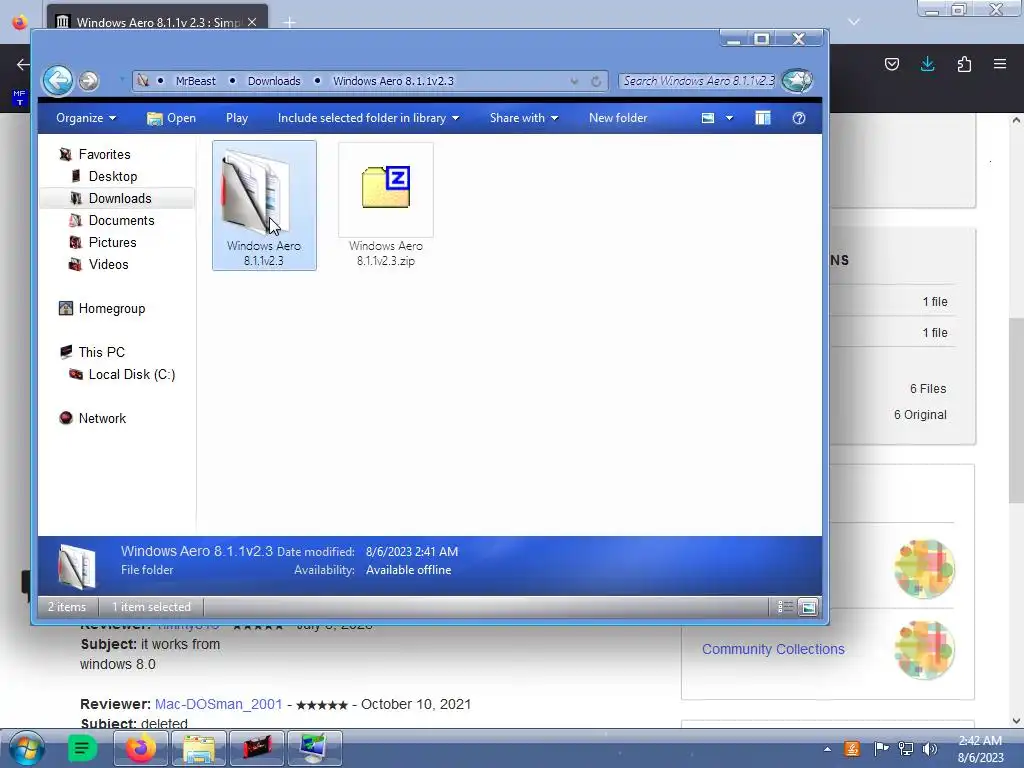
Task: Change view using the view icon button
Action: click(x=708, y=118)
